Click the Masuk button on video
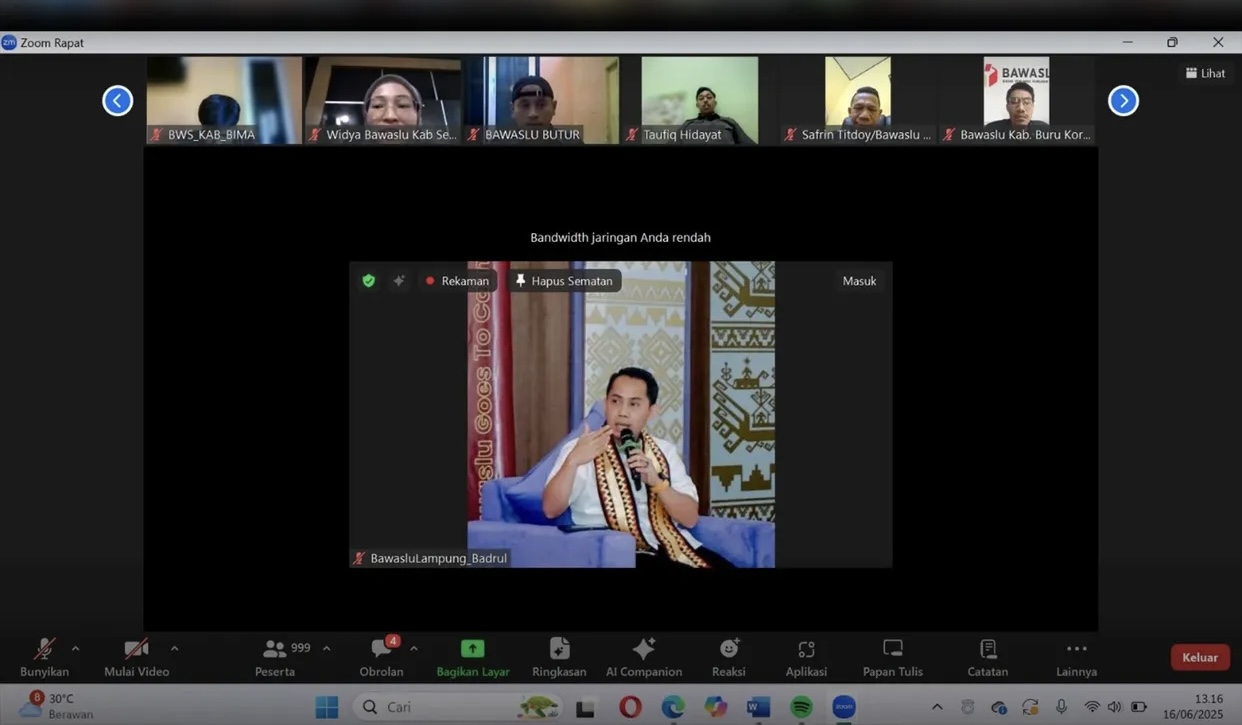The width and height of the screenshot is (1242, 725). click(x=859, y=281)
